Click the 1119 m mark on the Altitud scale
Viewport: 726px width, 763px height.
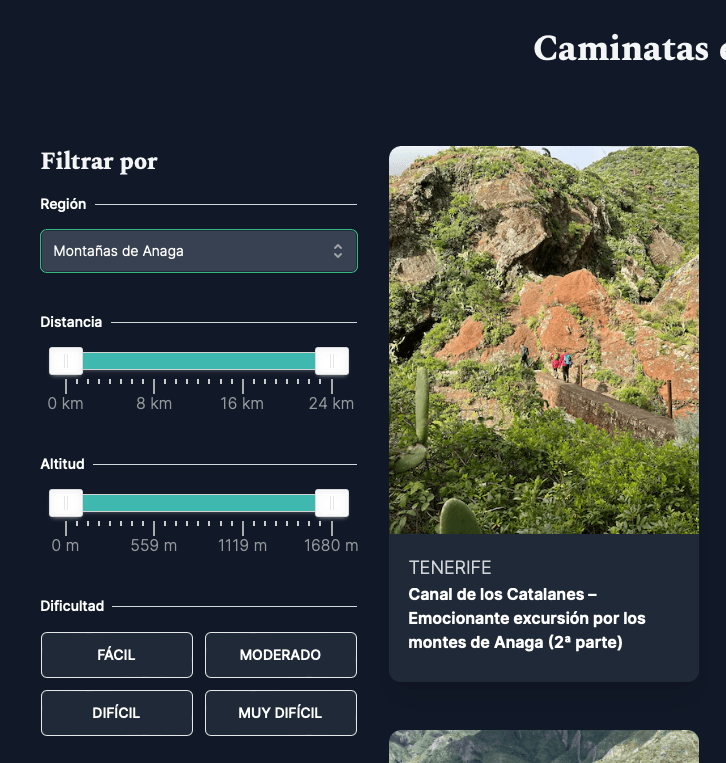pos(242,546)
